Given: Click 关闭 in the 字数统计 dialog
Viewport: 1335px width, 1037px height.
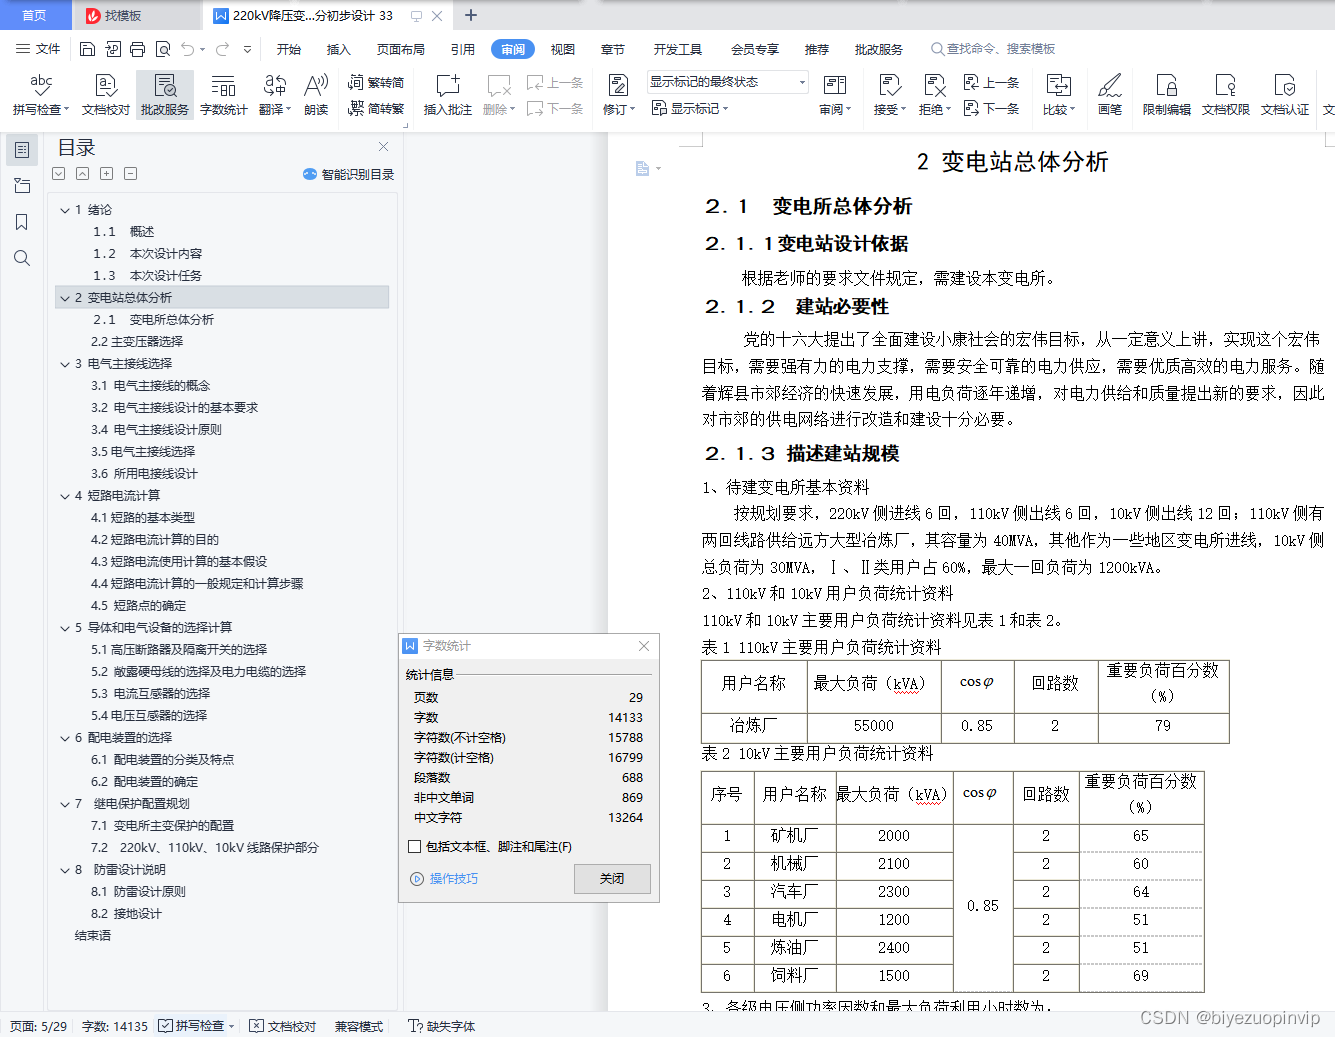Looking at the screenshot, I should (x=612, y=878).
